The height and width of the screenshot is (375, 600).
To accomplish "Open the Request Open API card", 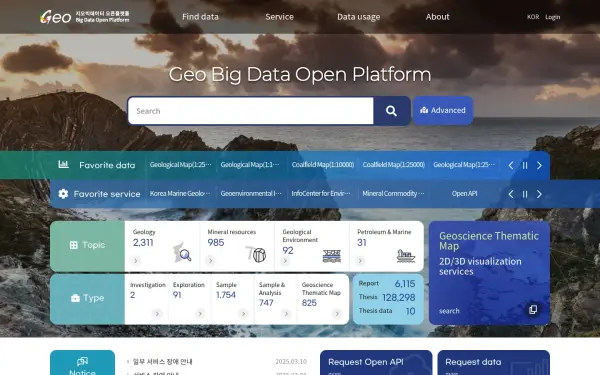I will [x=376, y=362].
